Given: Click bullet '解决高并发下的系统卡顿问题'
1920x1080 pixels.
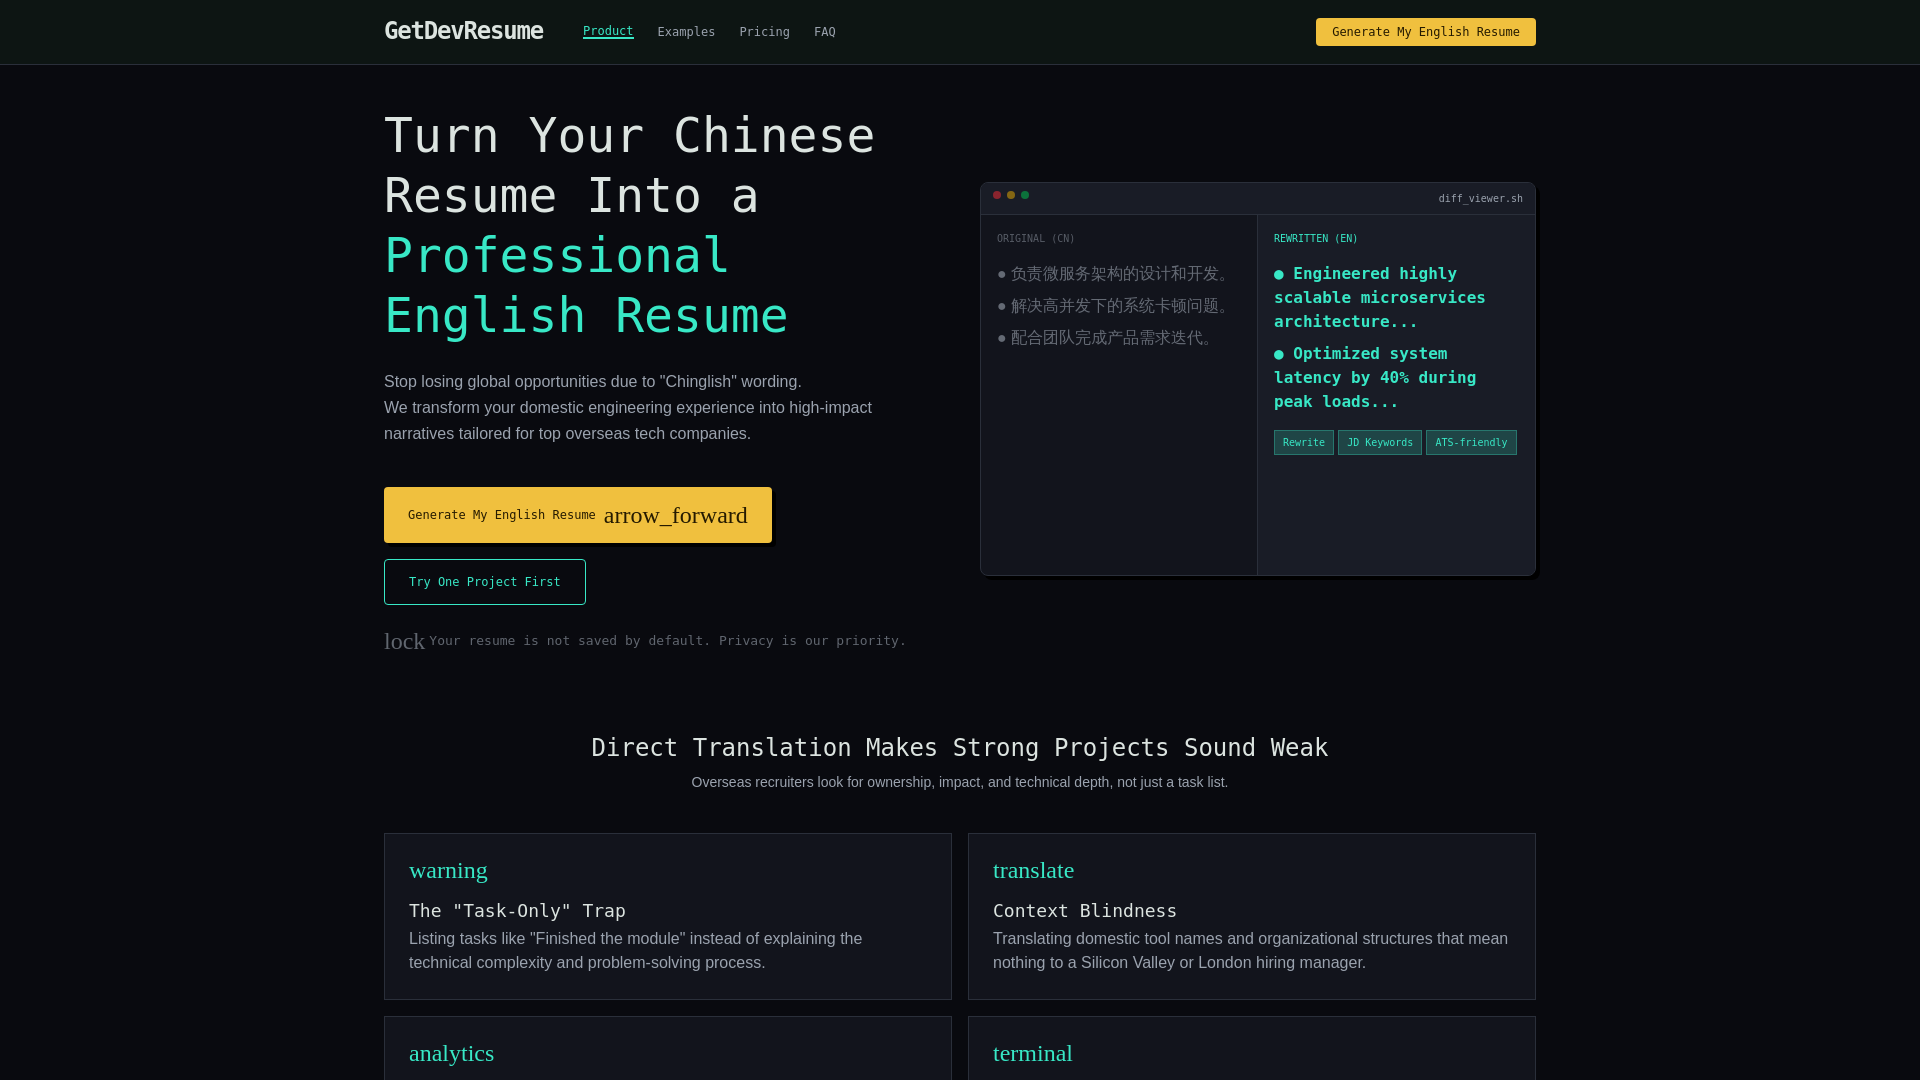Looking at the screenshot, I should point(1115,306).
